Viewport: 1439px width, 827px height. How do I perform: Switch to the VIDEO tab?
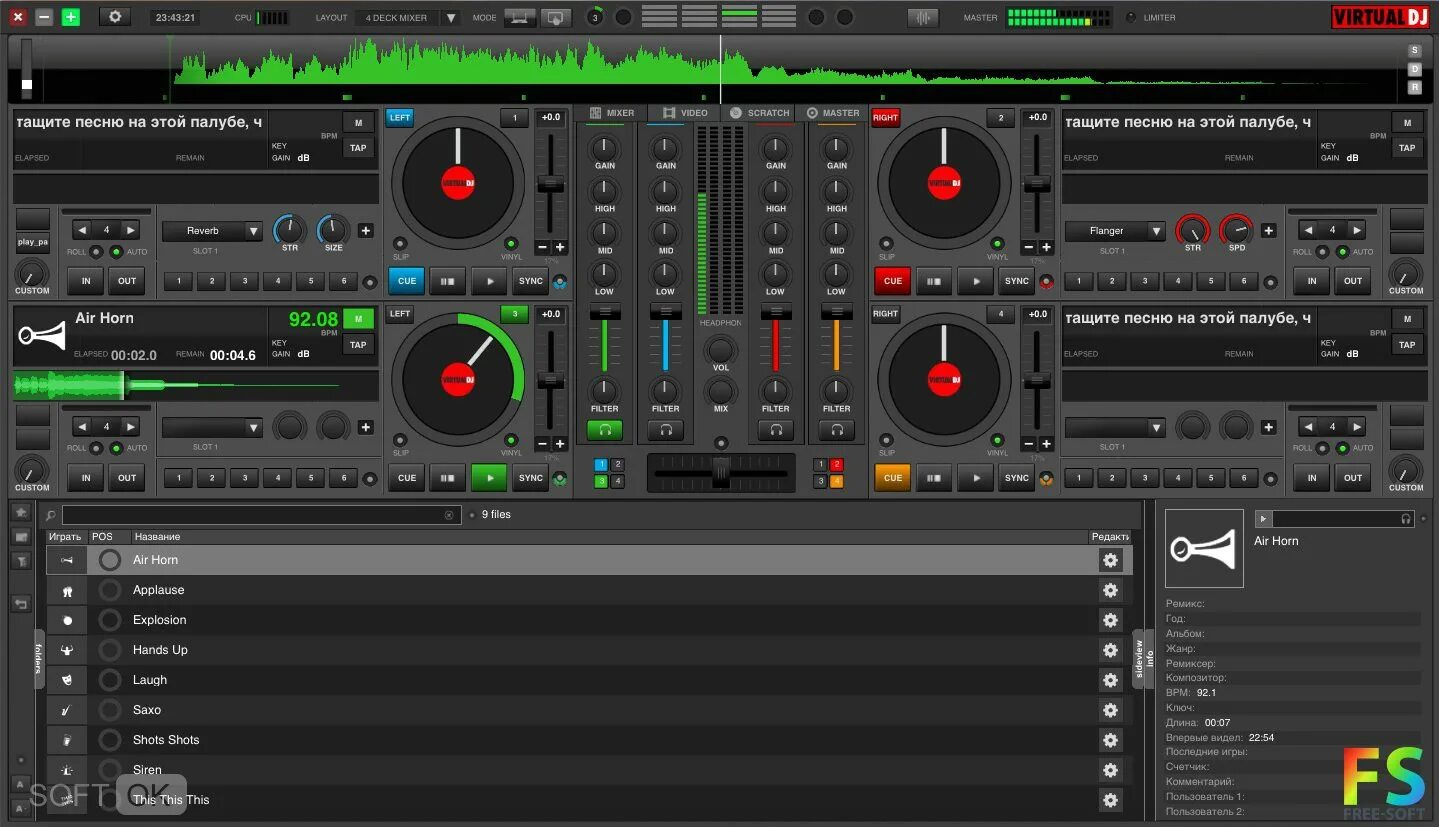[684, 113]
